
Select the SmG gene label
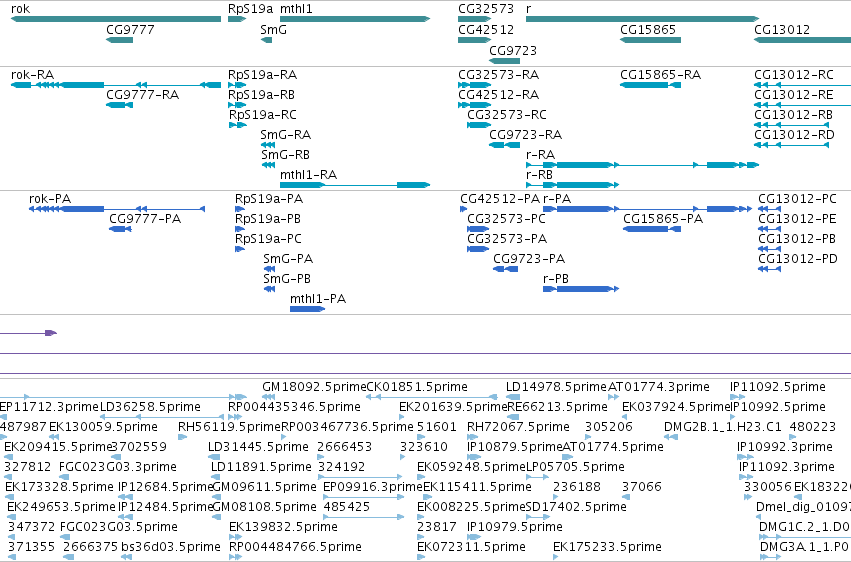(x=274, y=29)
